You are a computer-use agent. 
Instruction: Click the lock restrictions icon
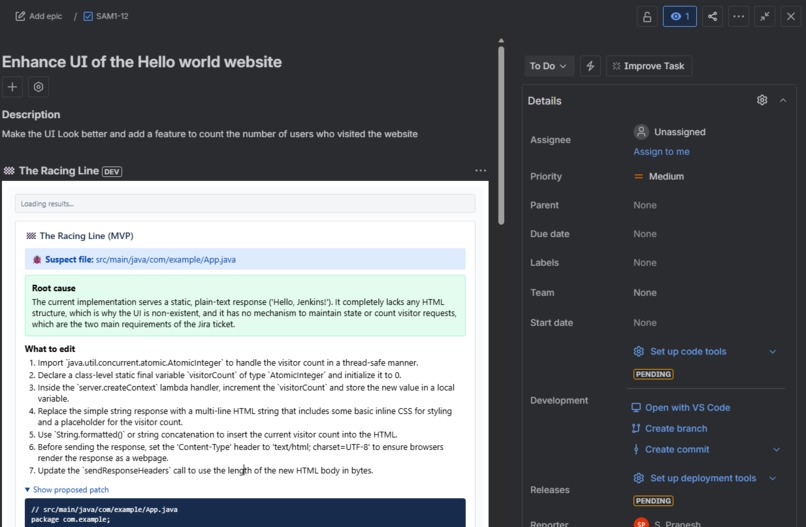(647, 16)
